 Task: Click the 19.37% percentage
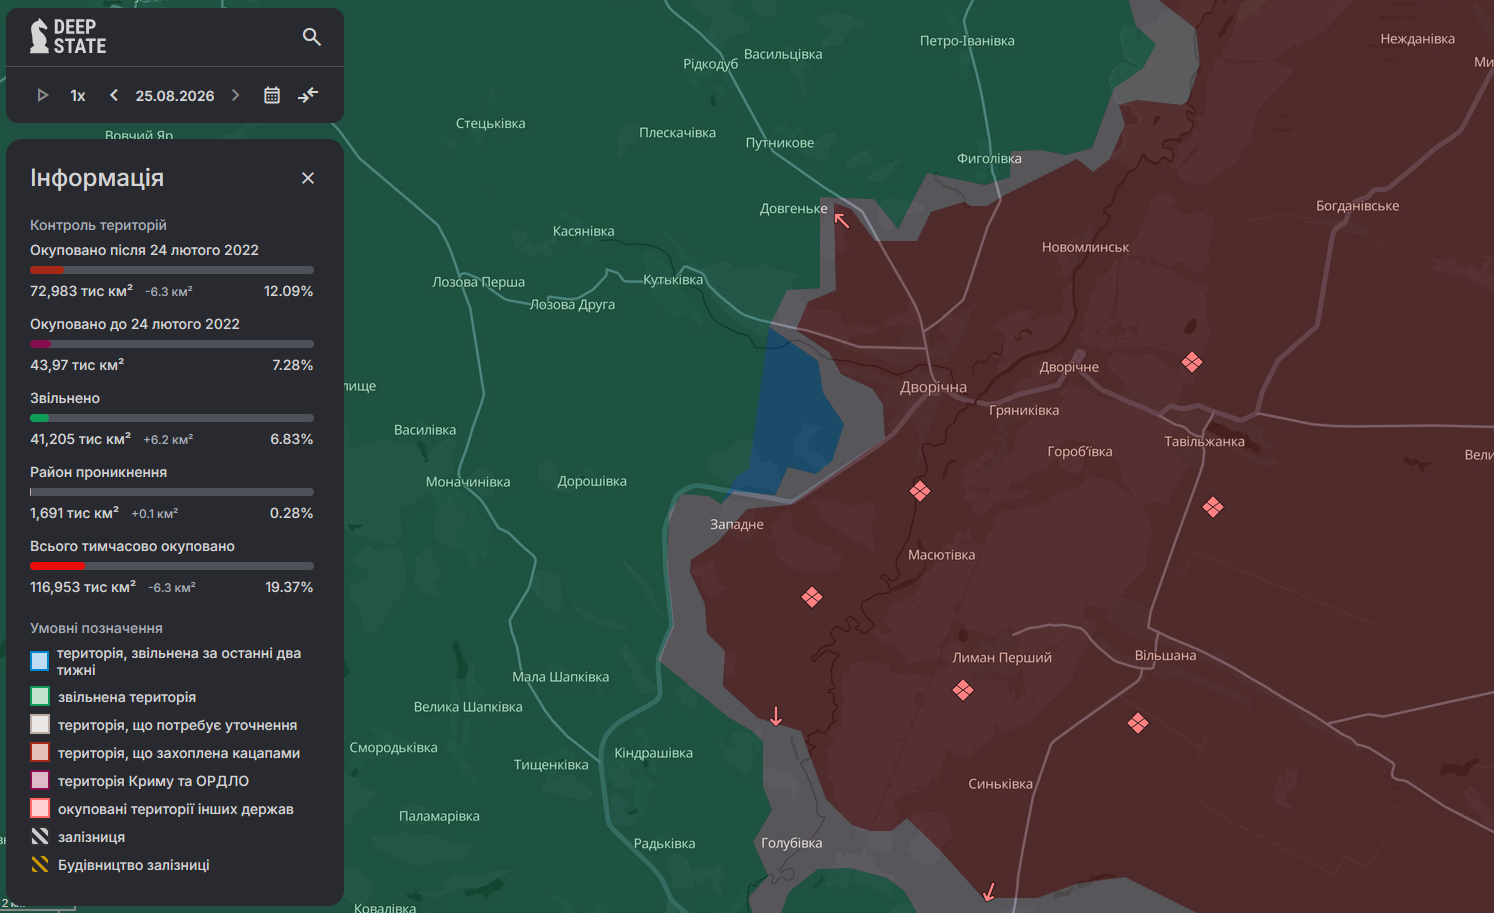click(x=289, y=587)
